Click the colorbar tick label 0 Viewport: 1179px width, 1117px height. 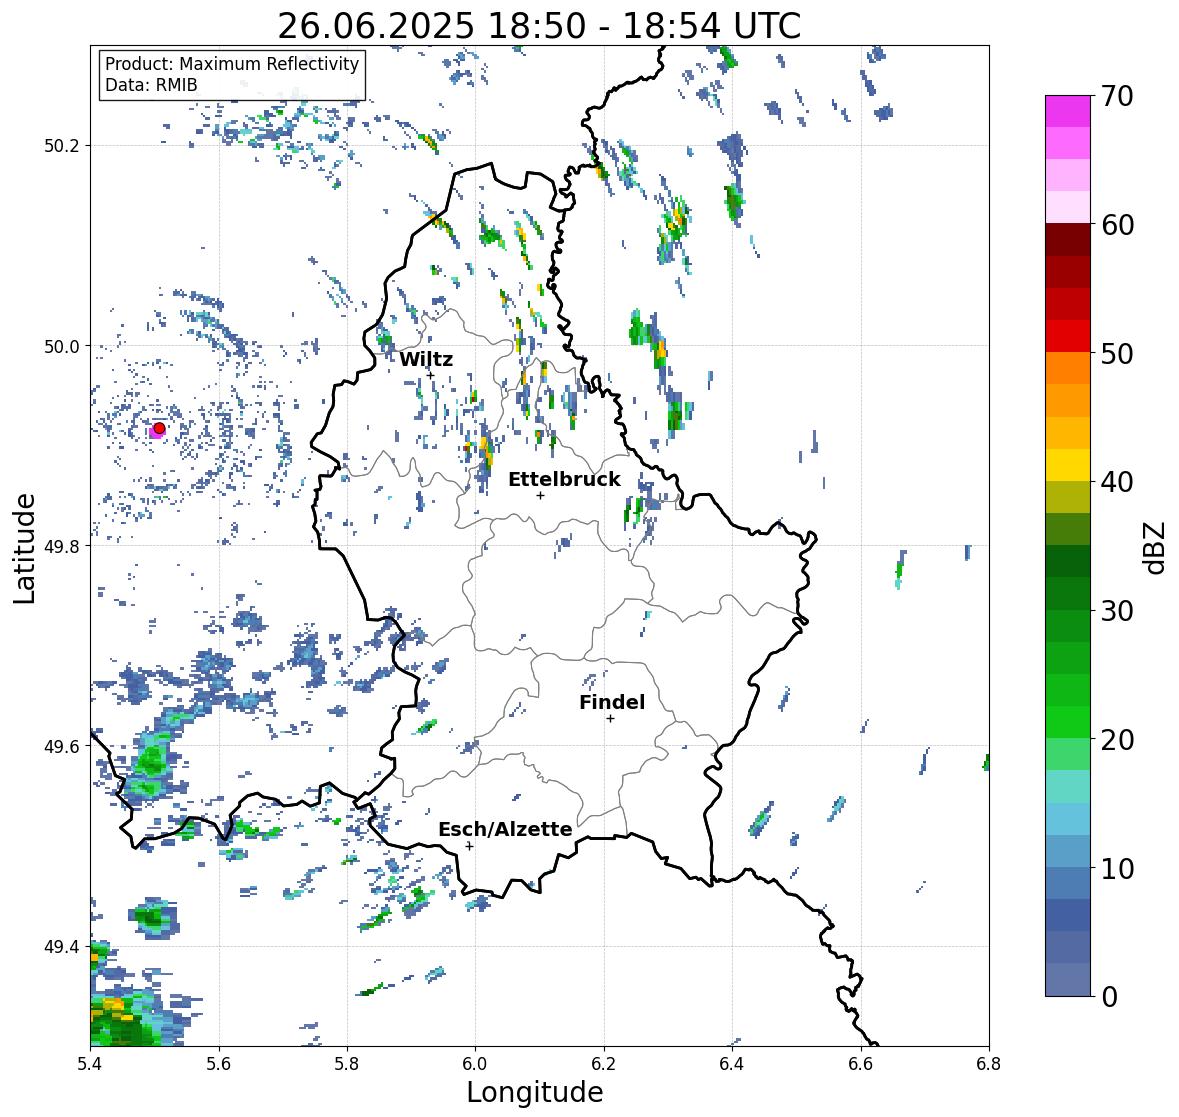[x=1109, y=997]
